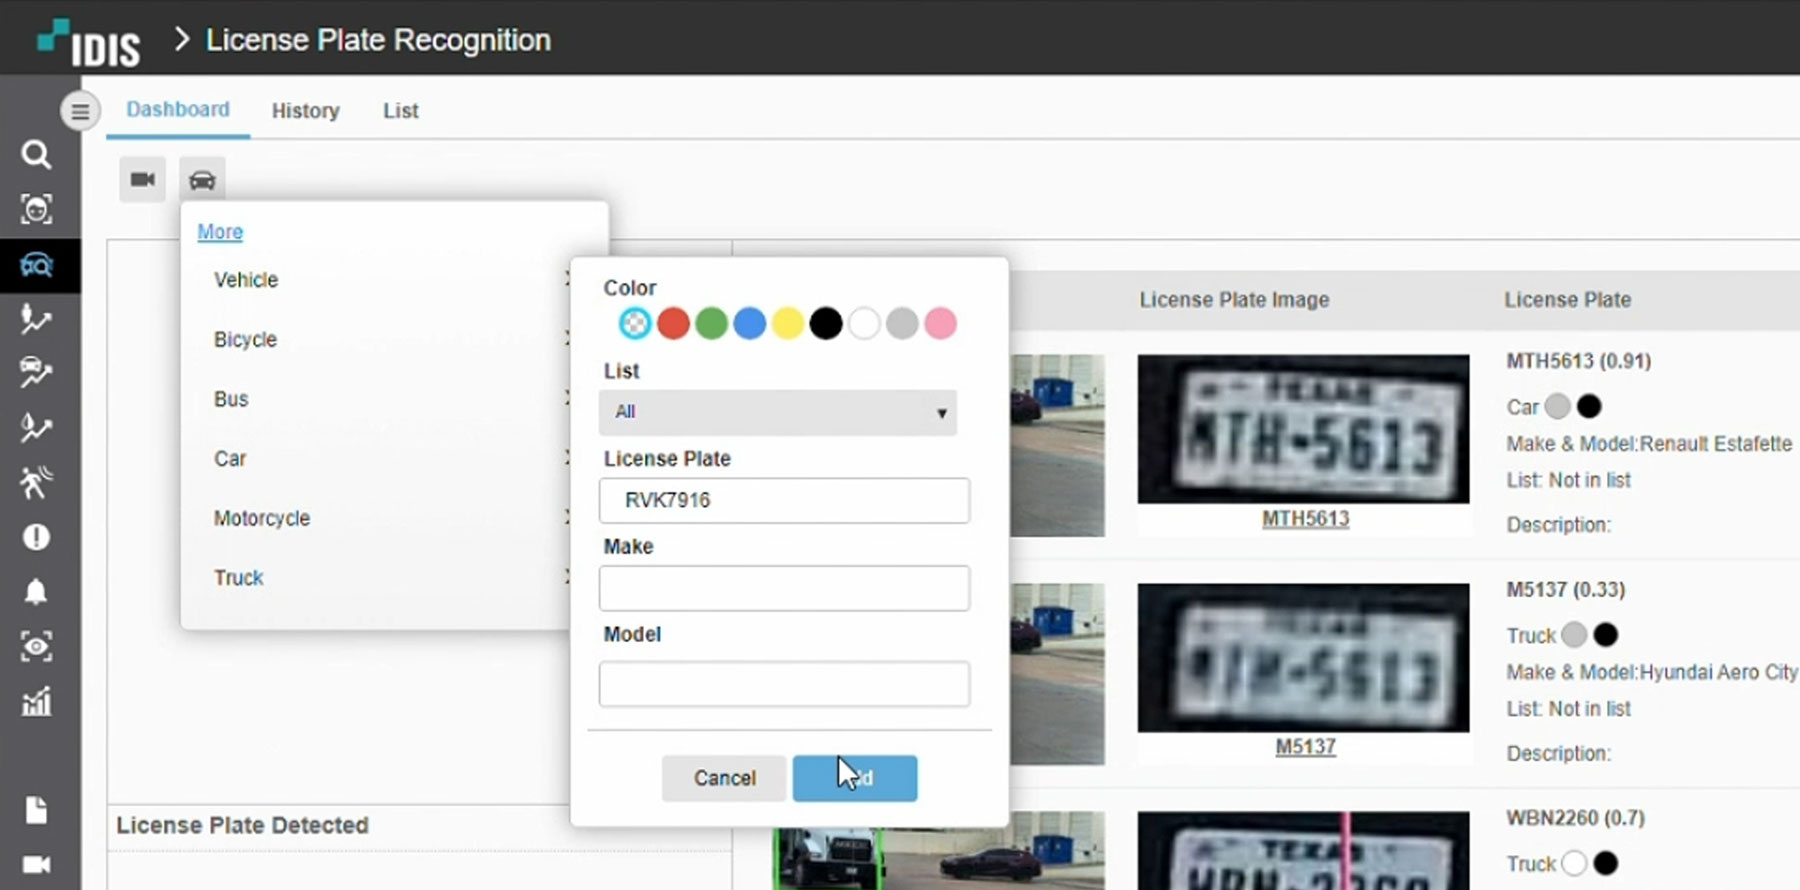Click the More link
The image size is (1800, 890).
[220, 232]
